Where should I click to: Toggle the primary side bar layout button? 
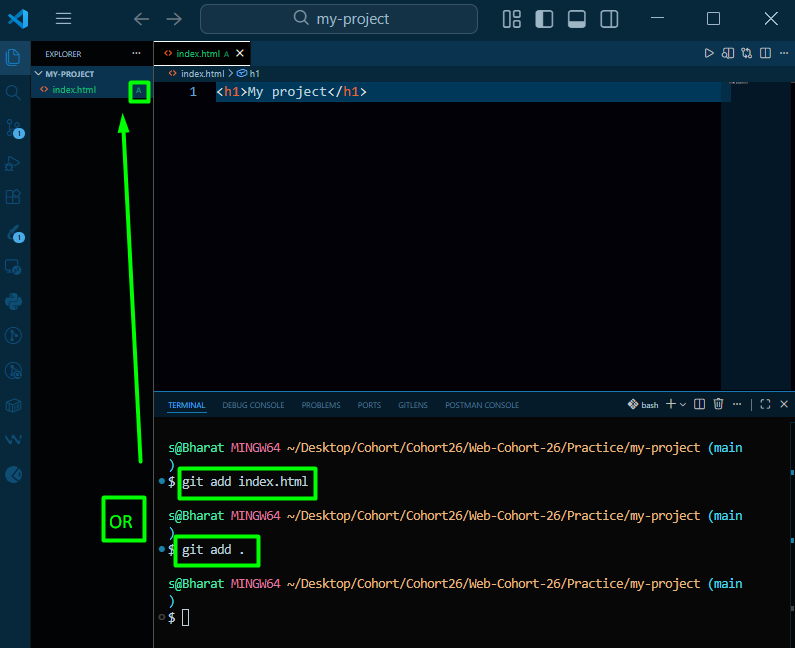544,19
